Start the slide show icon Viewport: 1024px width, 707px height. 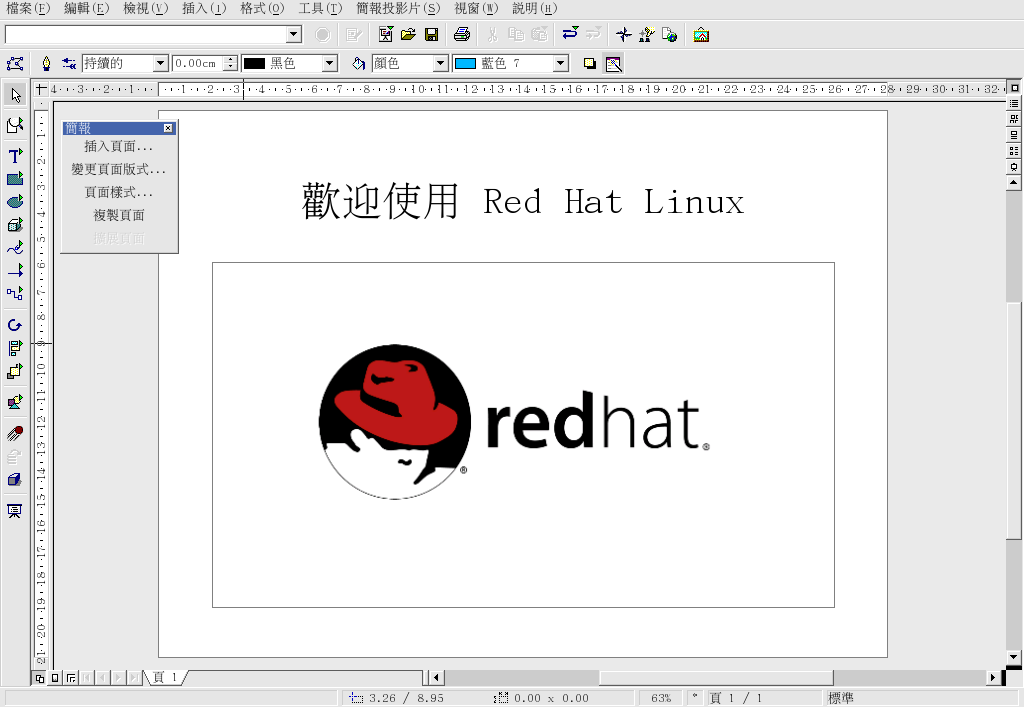tap(15, 511)
